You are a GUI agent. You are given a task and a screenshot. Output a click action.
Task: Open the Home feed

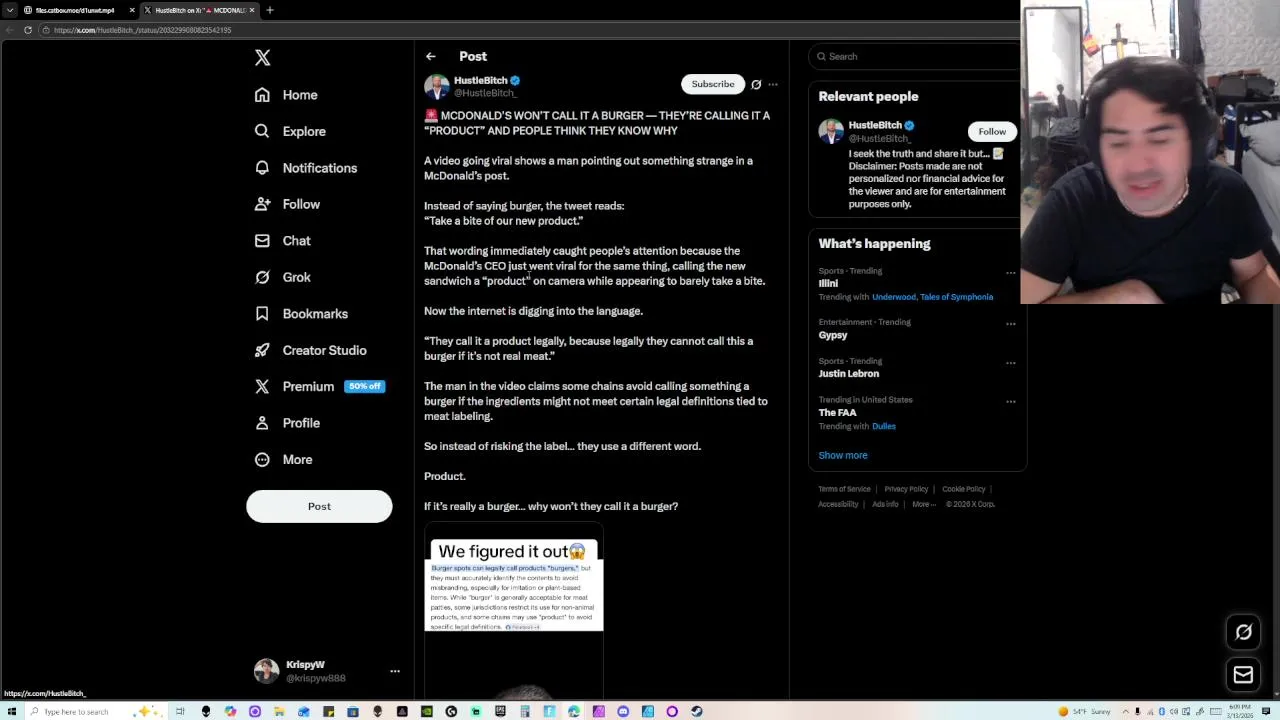286,95
